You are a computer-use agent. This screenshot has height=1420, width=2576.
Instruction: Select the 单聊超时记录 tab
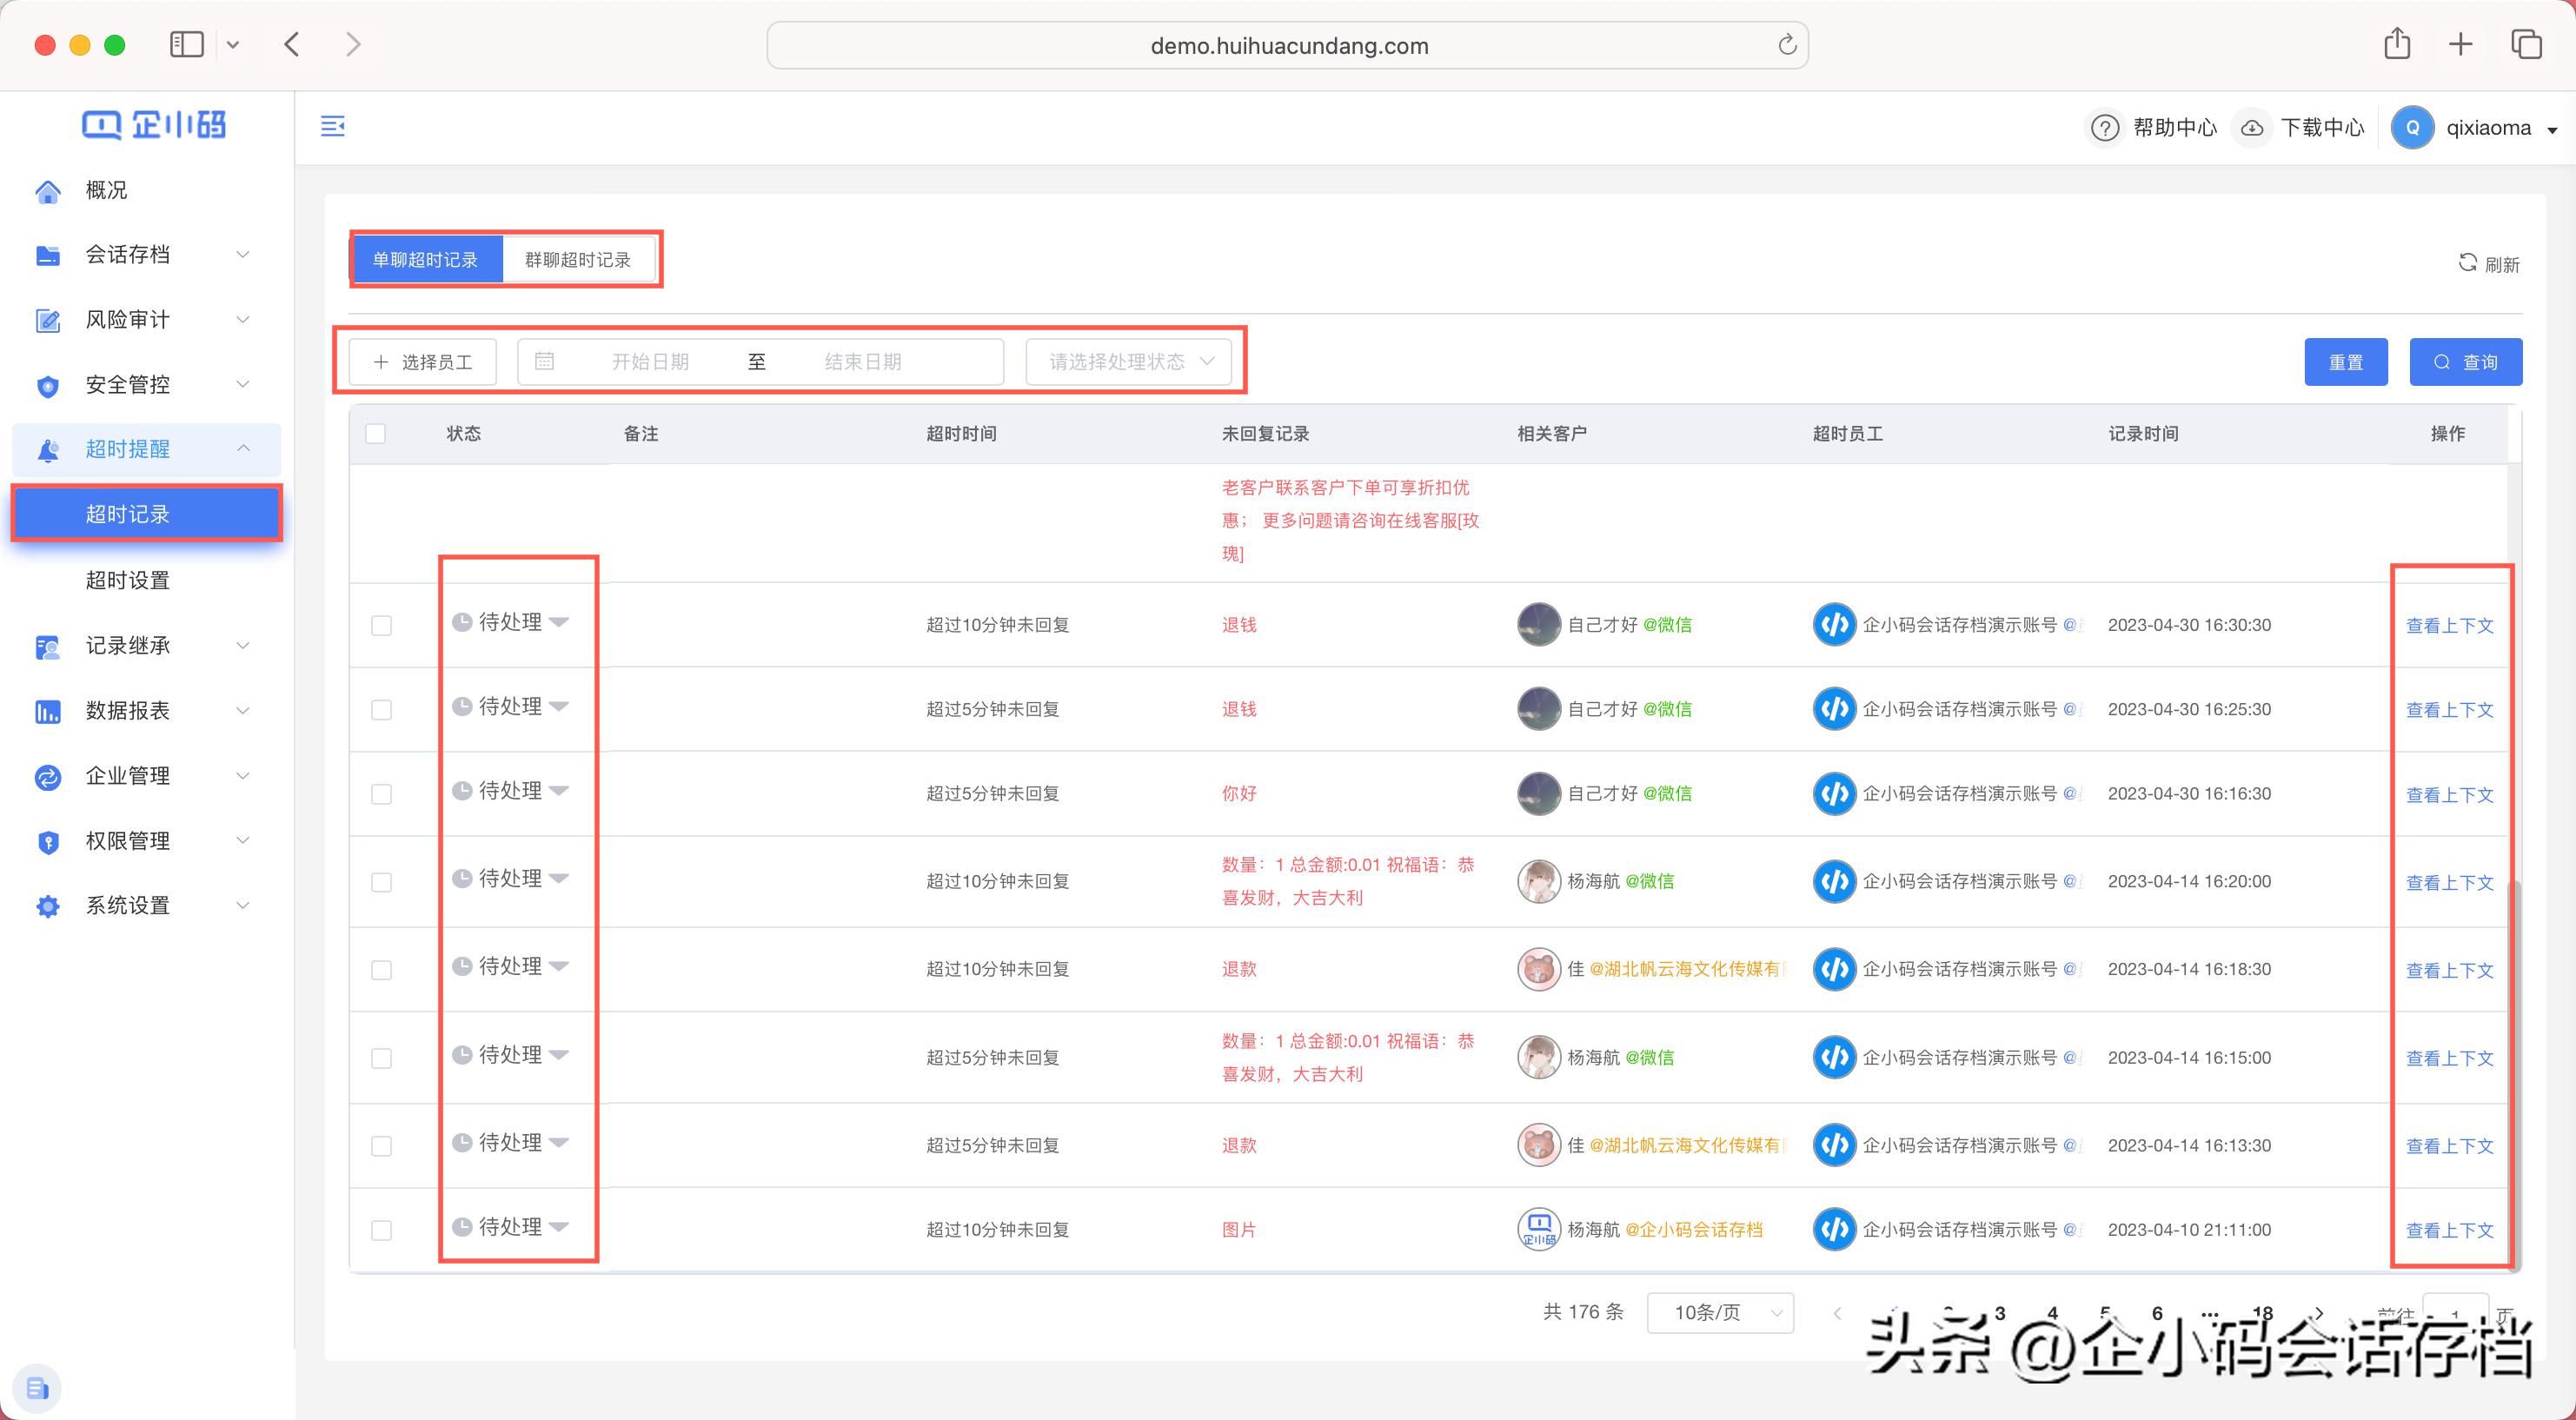tap(427, 258)
